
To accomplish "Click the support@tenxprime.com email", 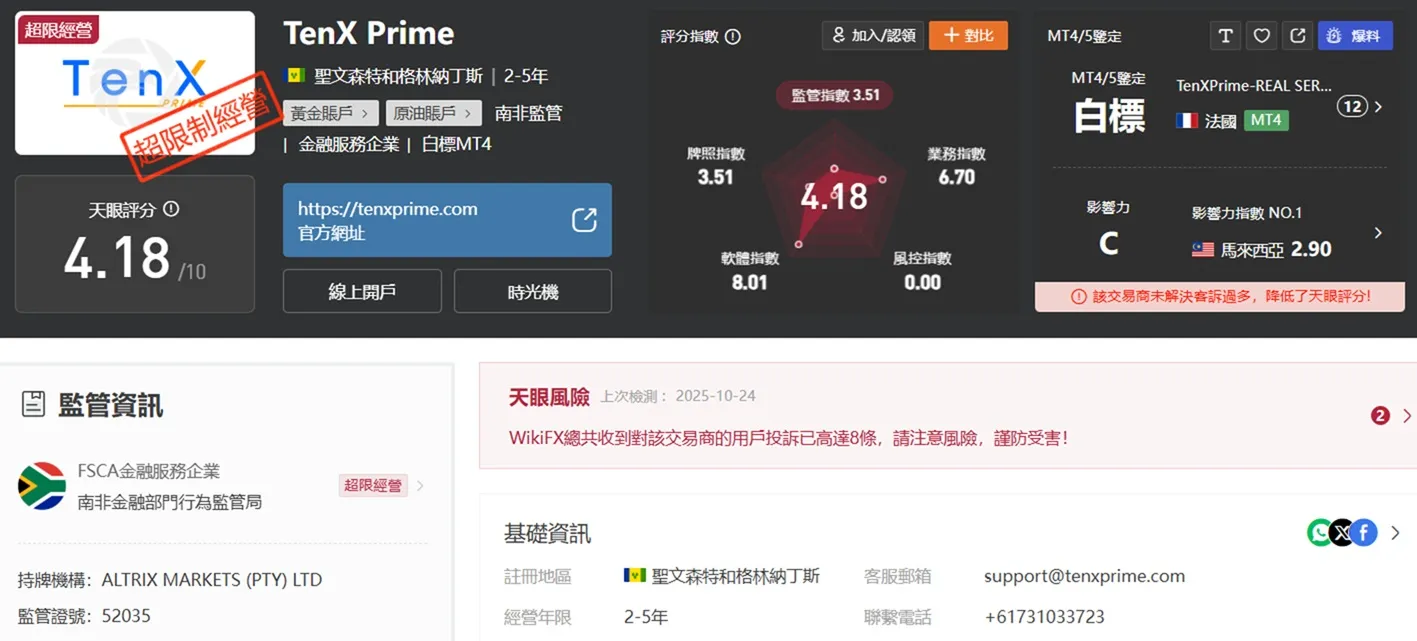I will (x=1084, y=576).
